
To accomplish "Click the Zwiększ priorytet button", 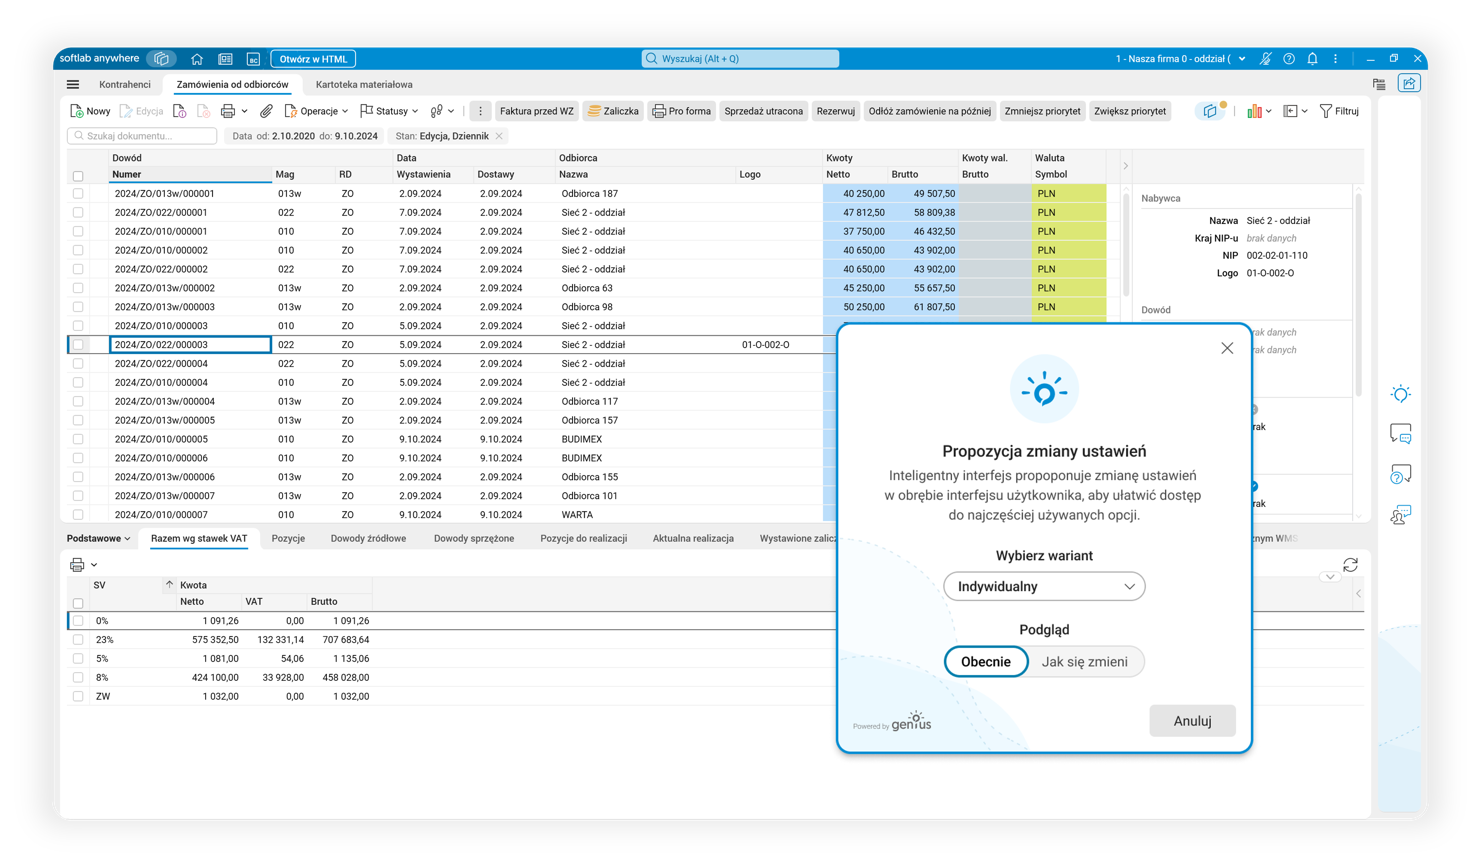I will (1130, 111).
